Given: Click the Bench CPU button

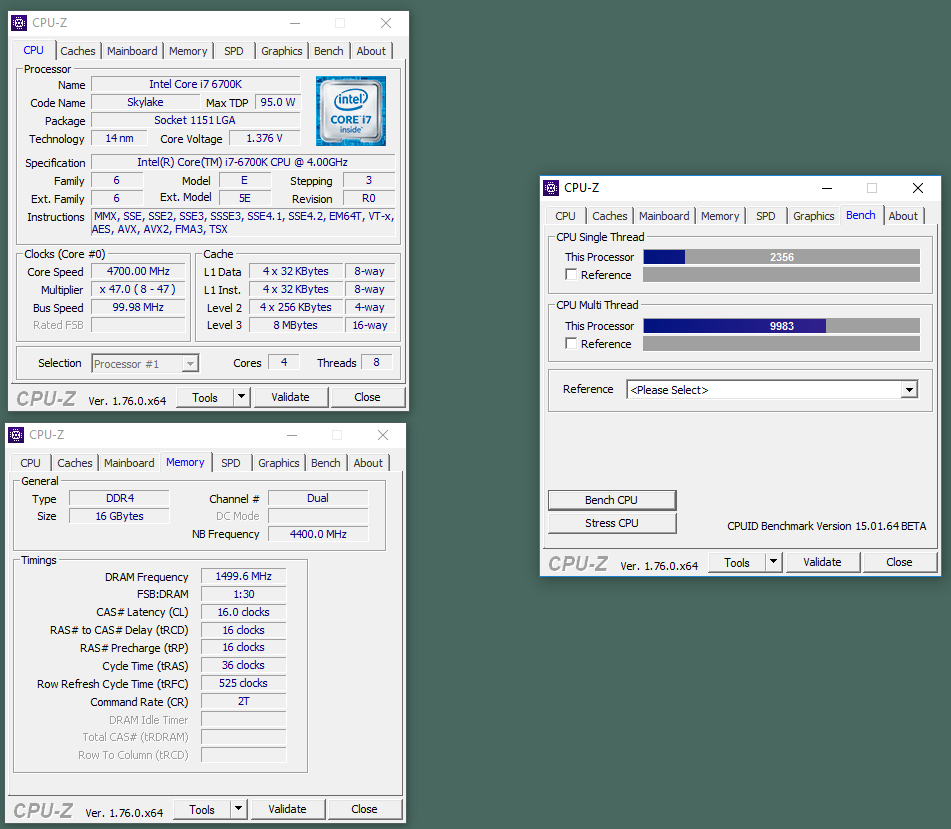Looking at the screenshot, I should point(611,500).
